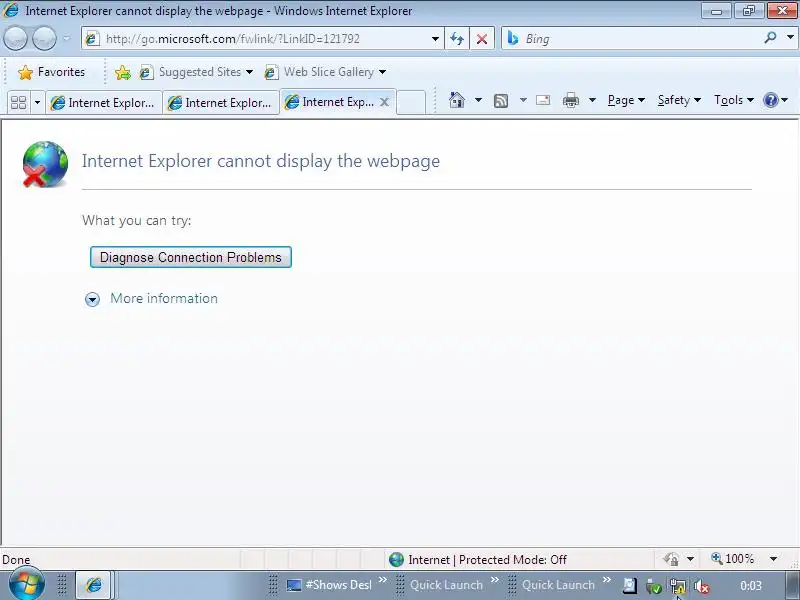Expand More information chevron
The height and width of the screenshot is (600, 800).
click(92, 299)
